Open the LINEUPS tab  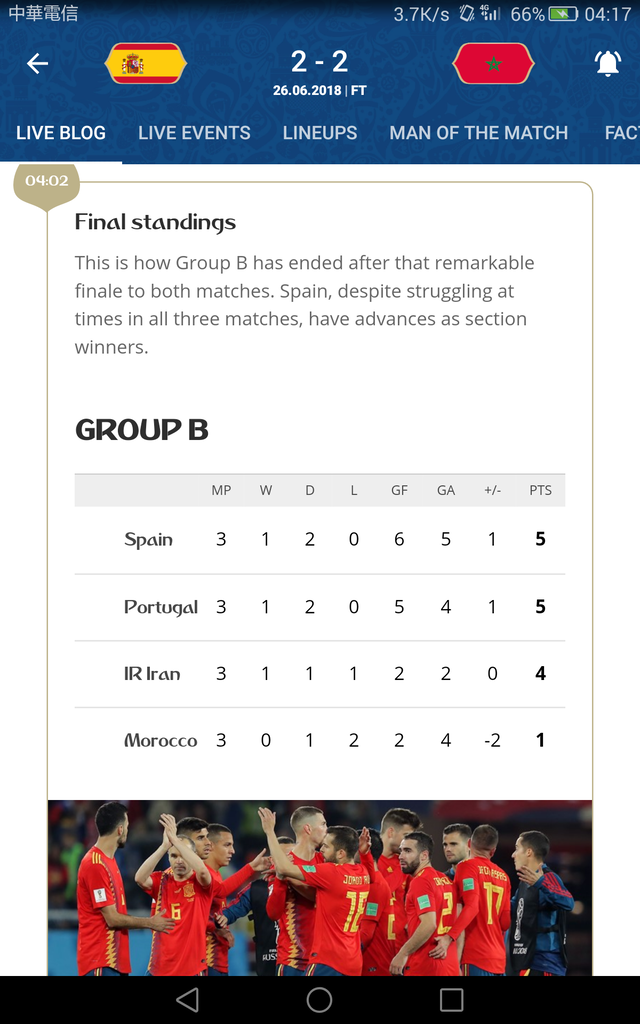click(320, 133)
